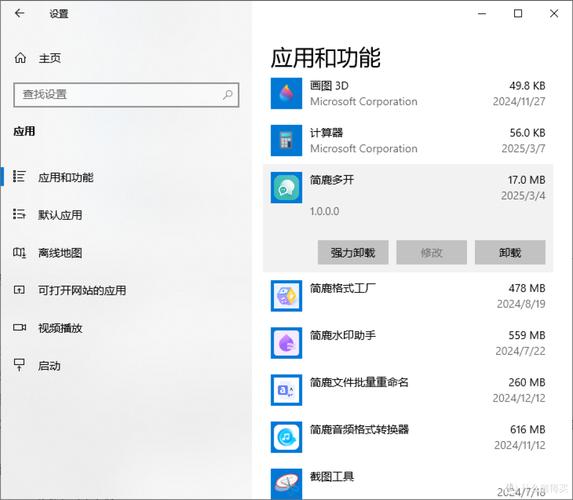Click the 主页 label
The width and height of the screenshot is (573, 500).
click(50, 58)
